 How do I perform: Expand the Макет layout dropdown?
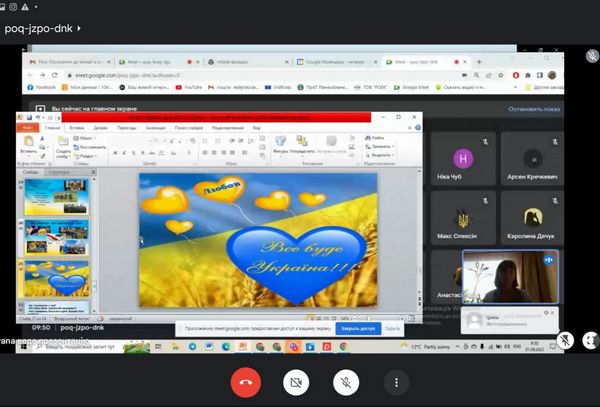[x=85, y=138]
